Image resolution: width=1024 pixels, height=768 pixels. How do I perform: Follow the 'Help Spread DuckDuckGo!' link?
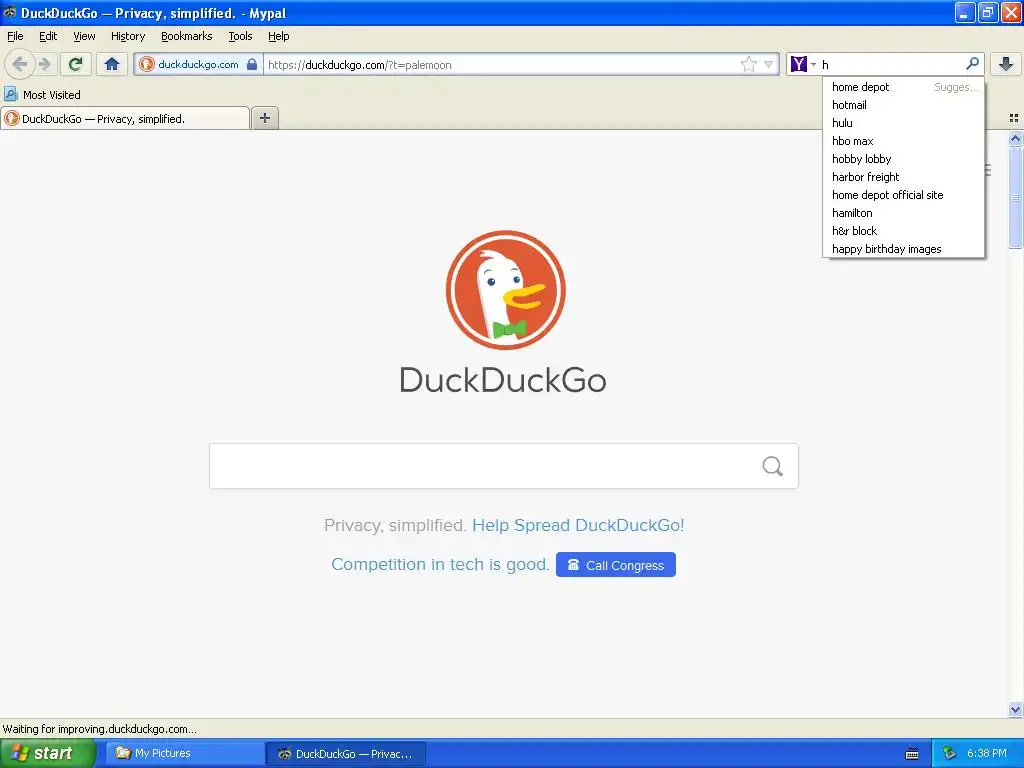click(578, 525)
